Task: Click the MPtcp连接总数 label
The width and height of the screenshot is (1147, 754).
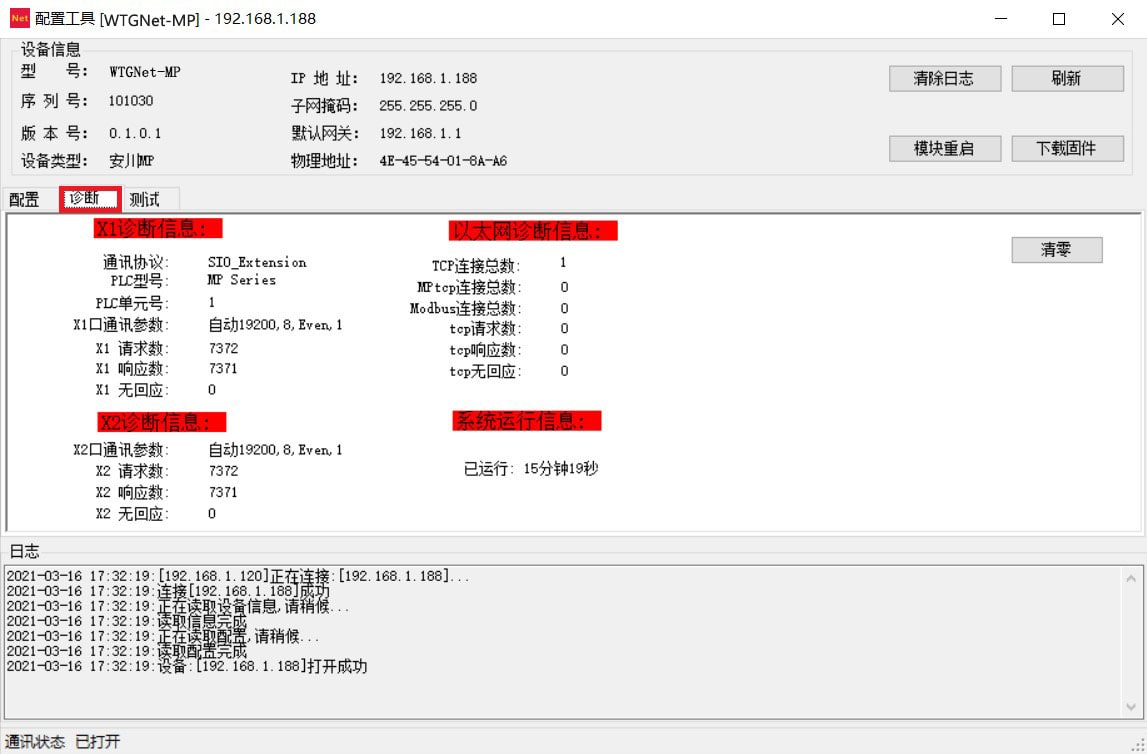Action: point(469,287)
